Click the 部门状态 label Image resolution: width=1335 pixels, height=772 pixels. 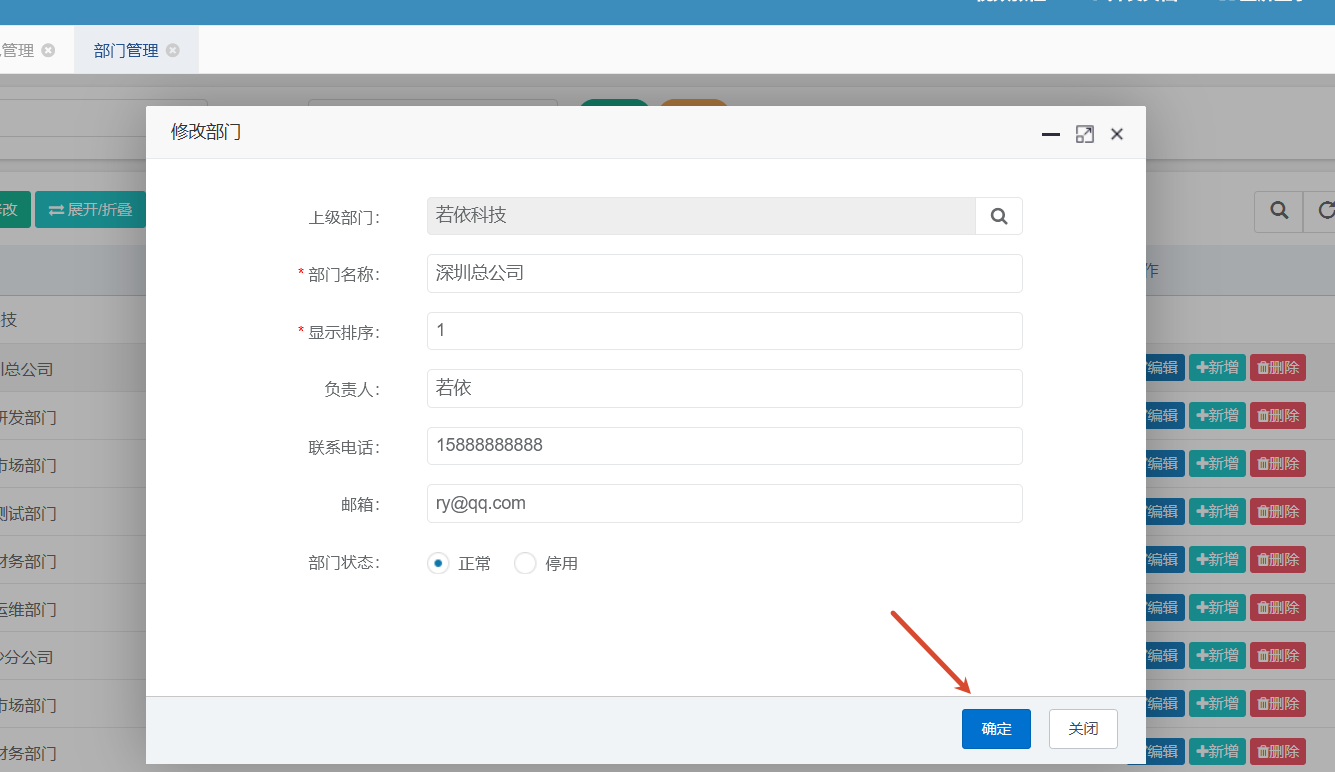point(344,563)
